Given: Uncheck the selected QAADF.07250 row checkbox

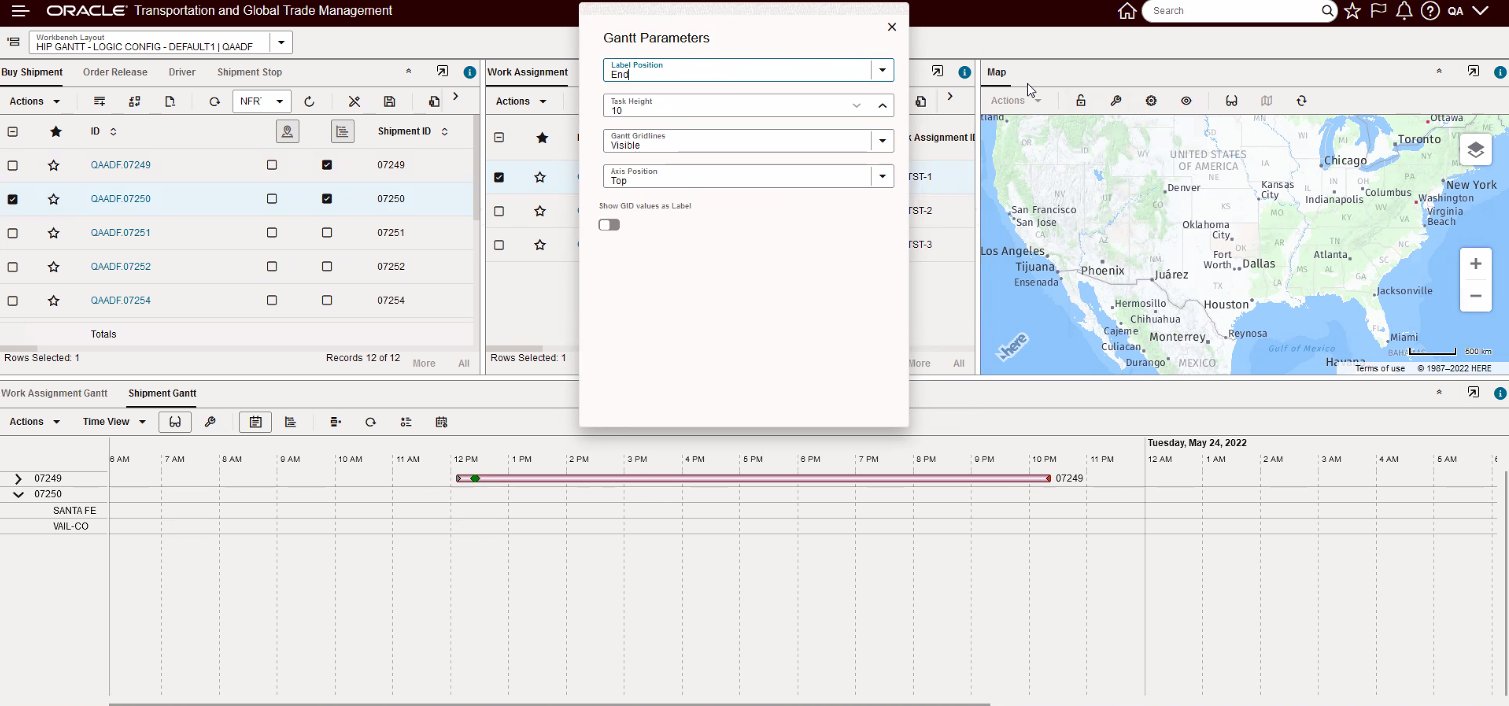Looking at the screenshot, I should (x=13, y=199).
